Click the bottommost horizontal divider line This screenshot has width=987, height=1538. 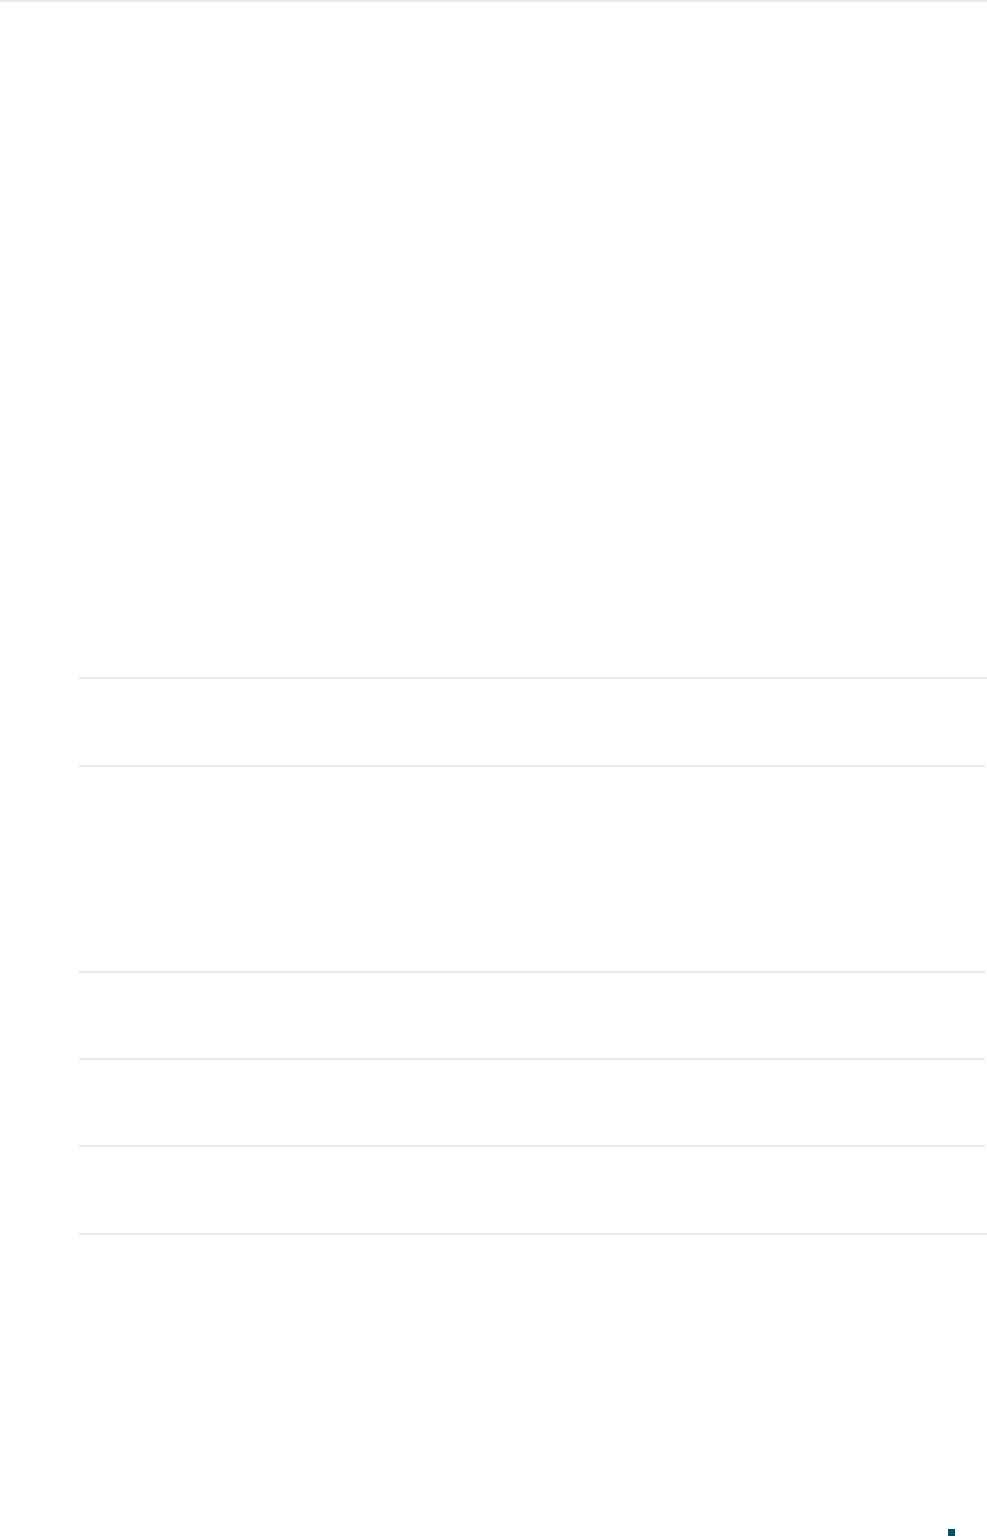pyautogui.click(x=532, y=1233)
